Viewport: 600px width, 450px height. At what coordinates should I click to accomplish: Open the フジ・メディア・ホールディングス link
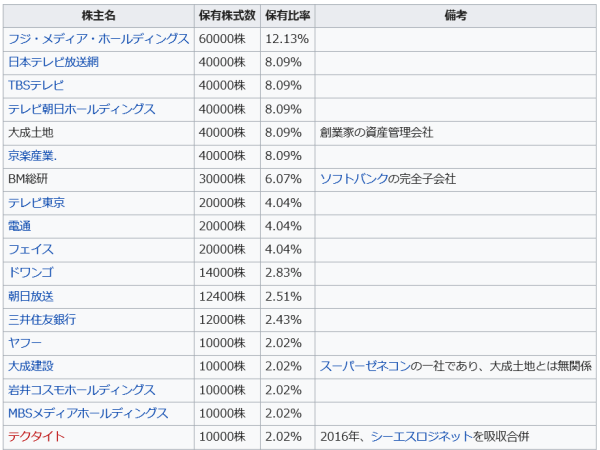98,39
